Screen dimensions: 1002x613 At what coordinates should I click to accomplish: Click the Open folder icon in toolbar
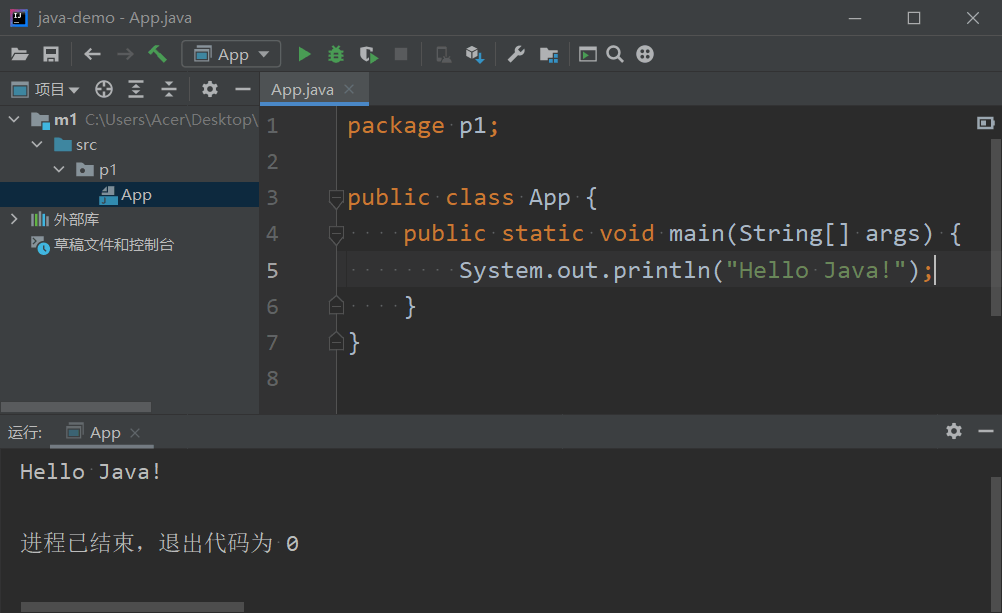coord(20,54)
